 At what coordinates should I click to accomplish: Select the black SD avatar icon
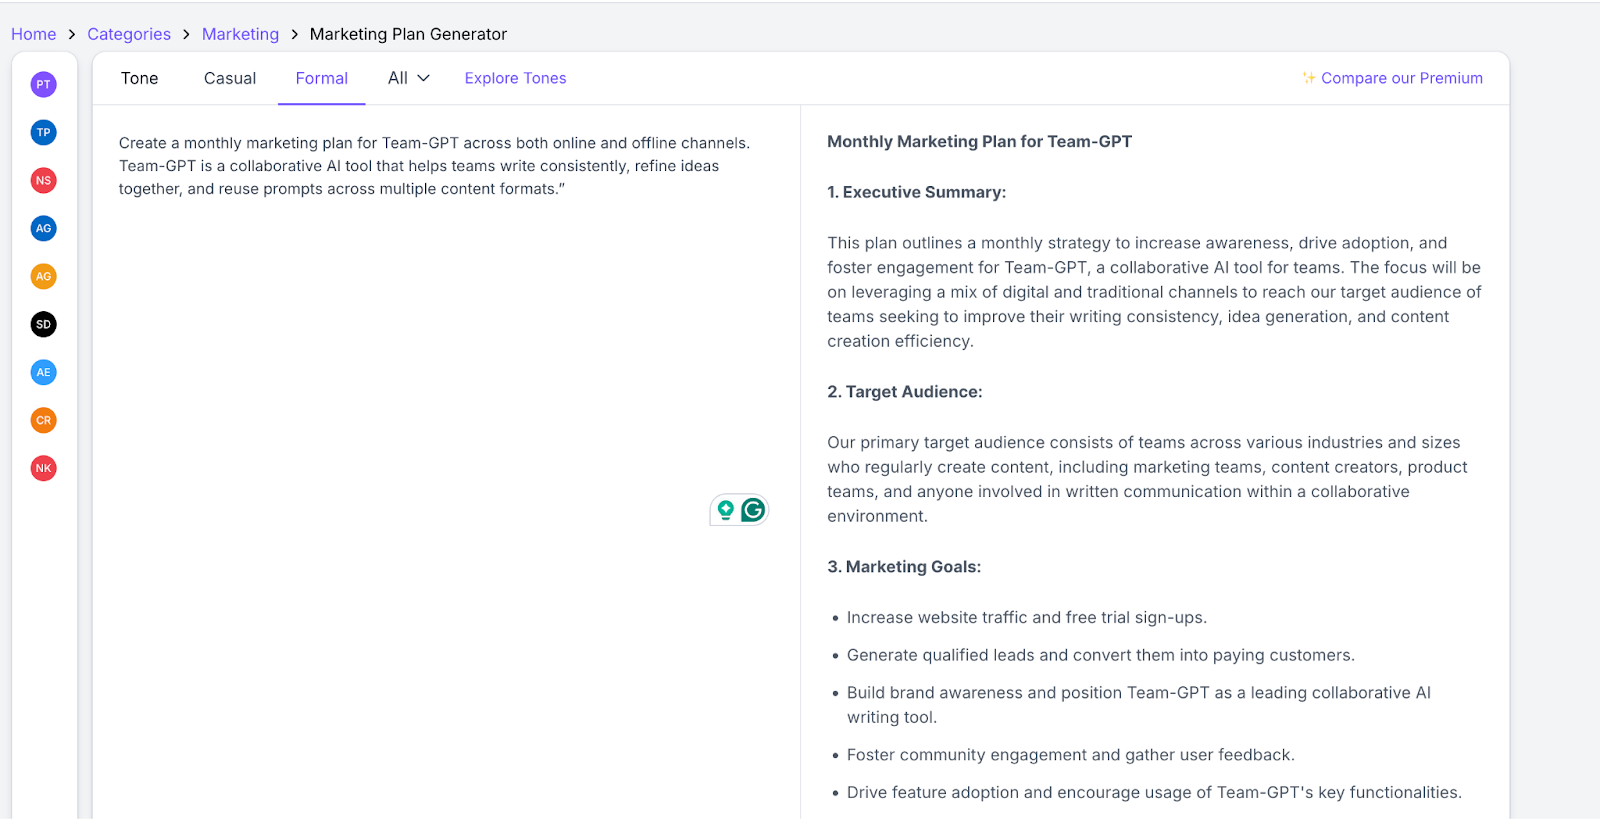[x=43, y=324]
